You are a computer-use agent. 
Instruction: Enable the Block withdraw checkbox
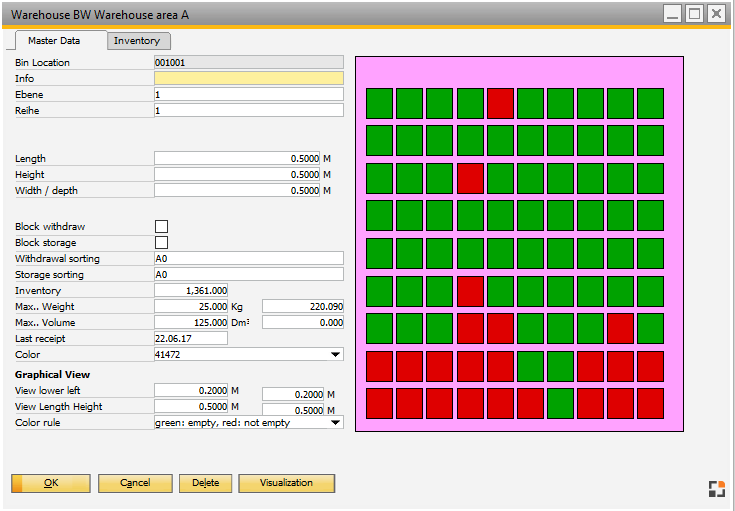coord(161,227)
